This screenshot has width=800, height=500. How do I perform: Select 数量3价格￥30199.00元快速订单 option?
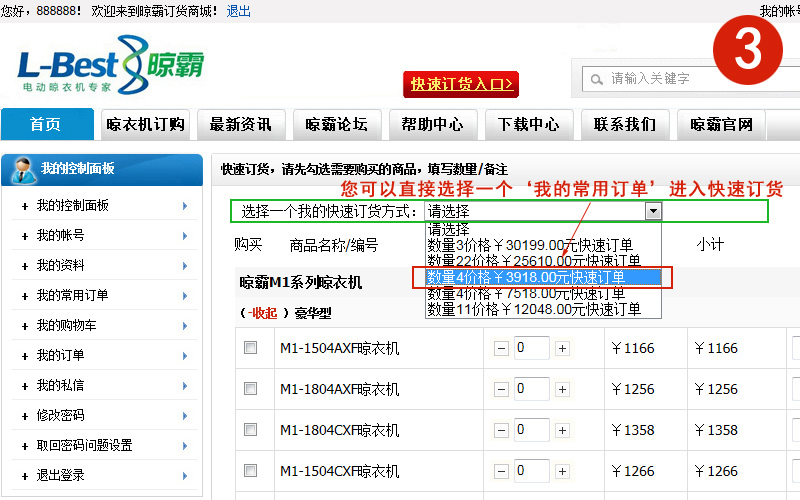[543, 245]
